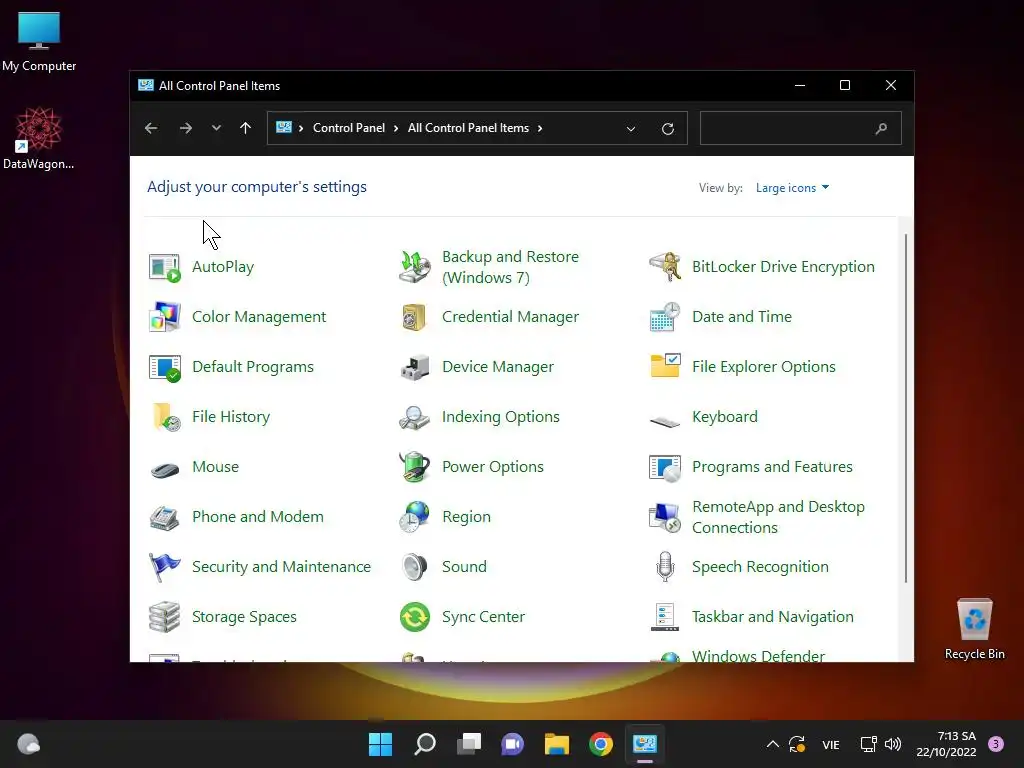
Task: Open the volume control in system tray
Action: (893, 744)
